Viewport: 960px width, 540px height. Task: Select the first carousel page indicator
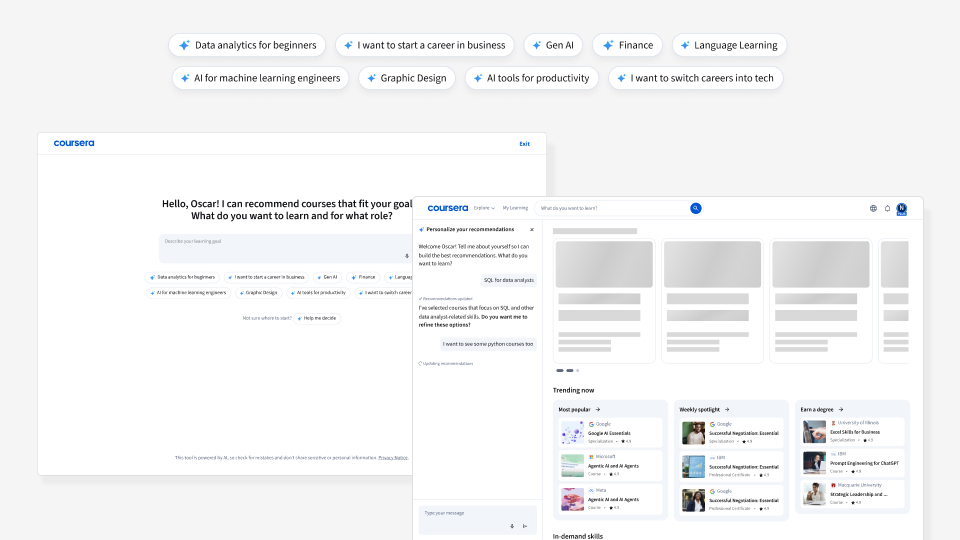[x=560, y=370]
